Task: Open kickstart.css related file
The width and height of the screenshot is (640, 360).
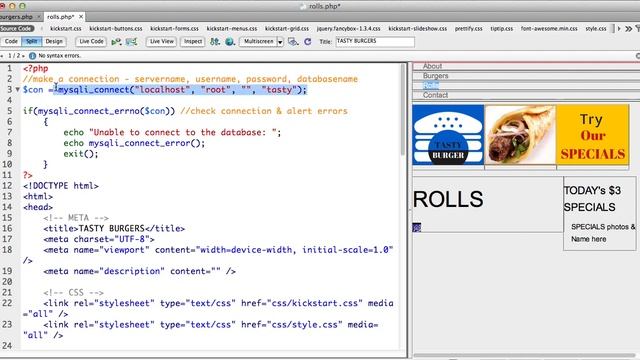Action: 65,29
